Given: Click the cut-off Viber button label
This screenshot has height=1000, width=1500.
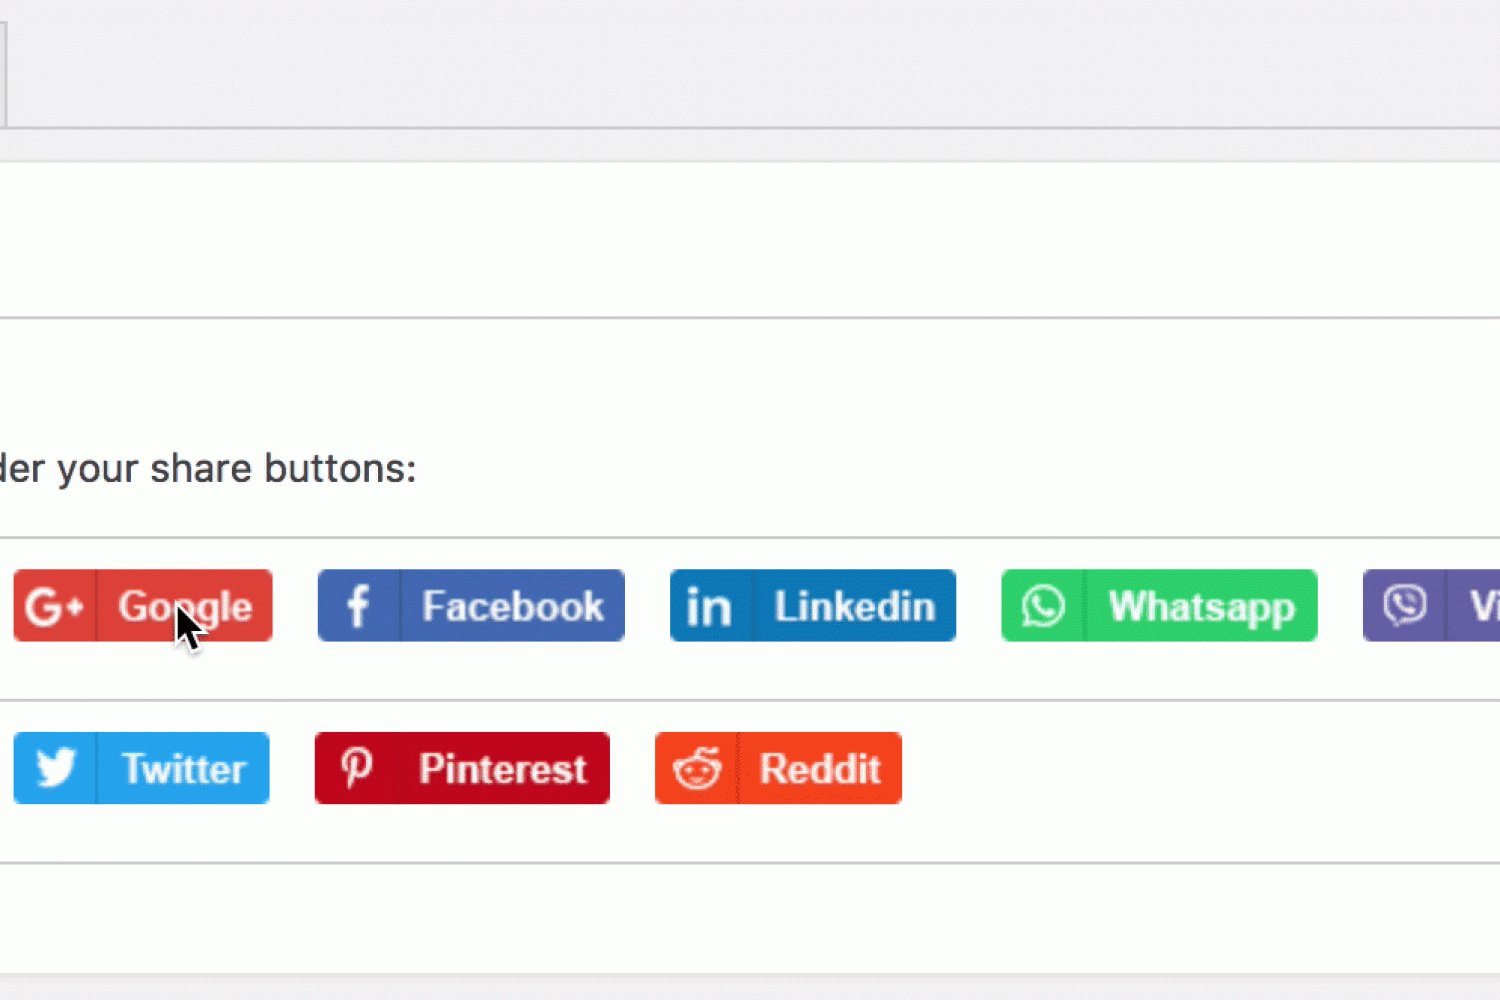Looking at the screenshot, I should (x=1484, y=606).
